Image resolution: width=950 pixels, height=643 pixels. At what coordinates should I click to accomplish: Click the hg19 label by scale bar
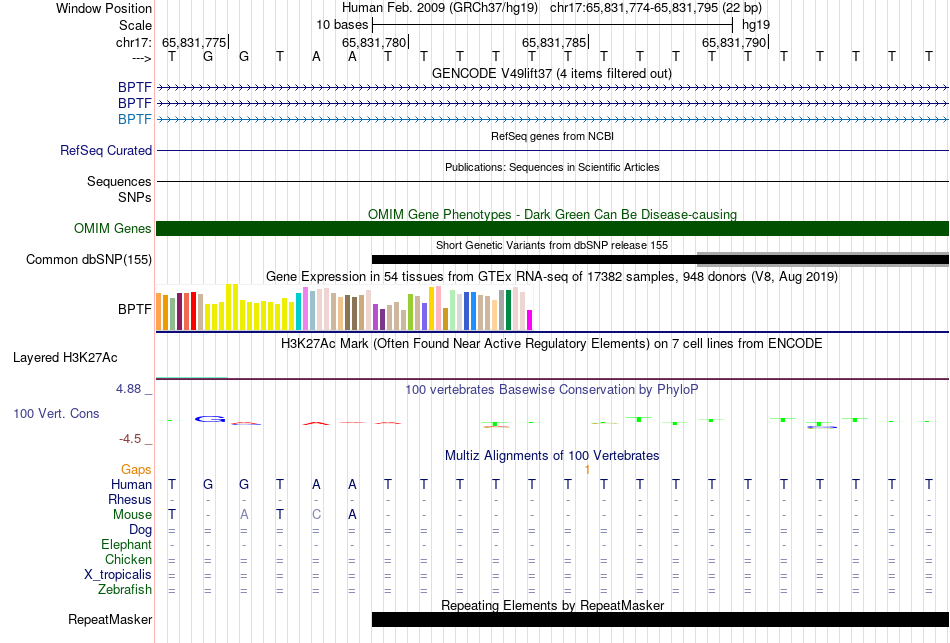pyautogui.click(x=756, y=25)
